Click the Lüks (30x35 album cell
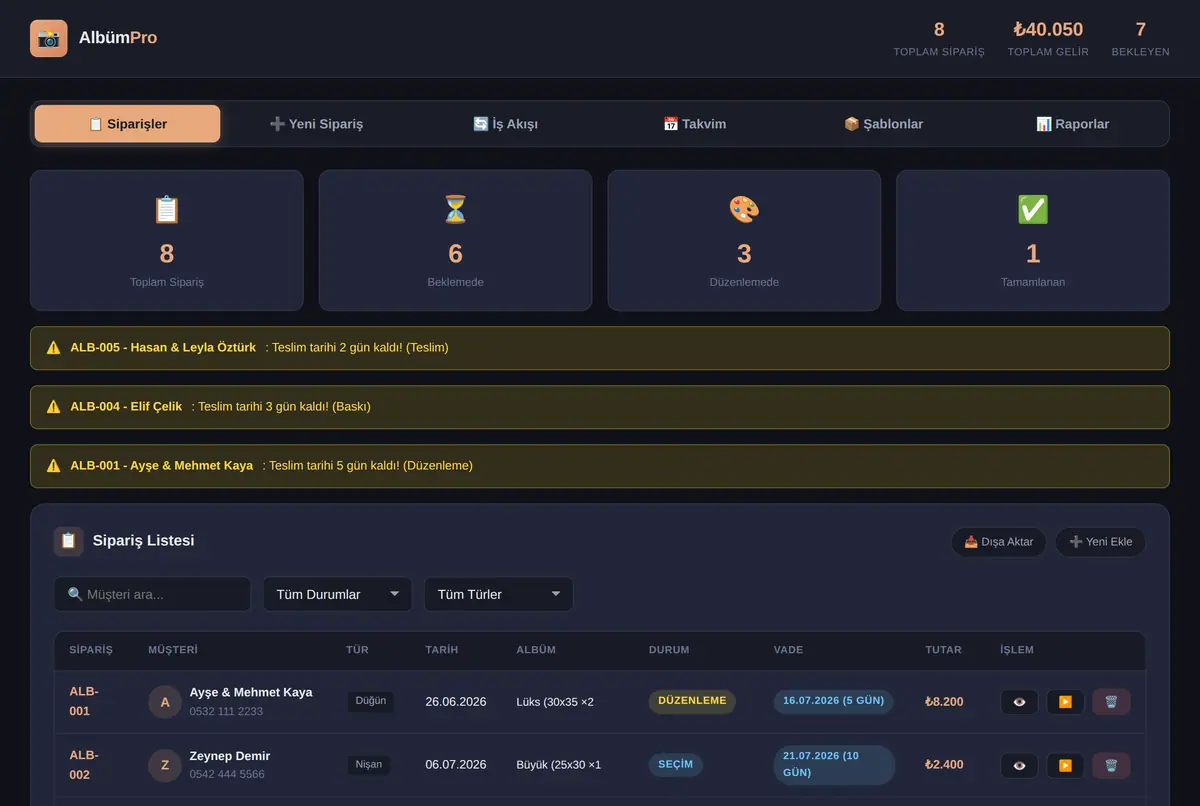 coord(555,702)
